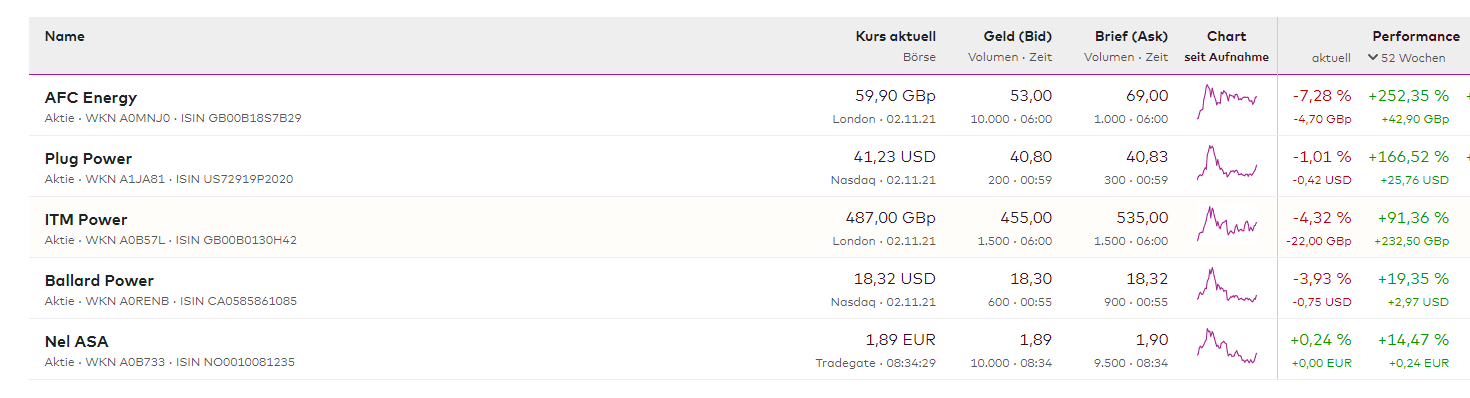Expand the 52 Wochen performance dropdown
The height and width of the screenshot is (398, 1470).
(1407, 58)
